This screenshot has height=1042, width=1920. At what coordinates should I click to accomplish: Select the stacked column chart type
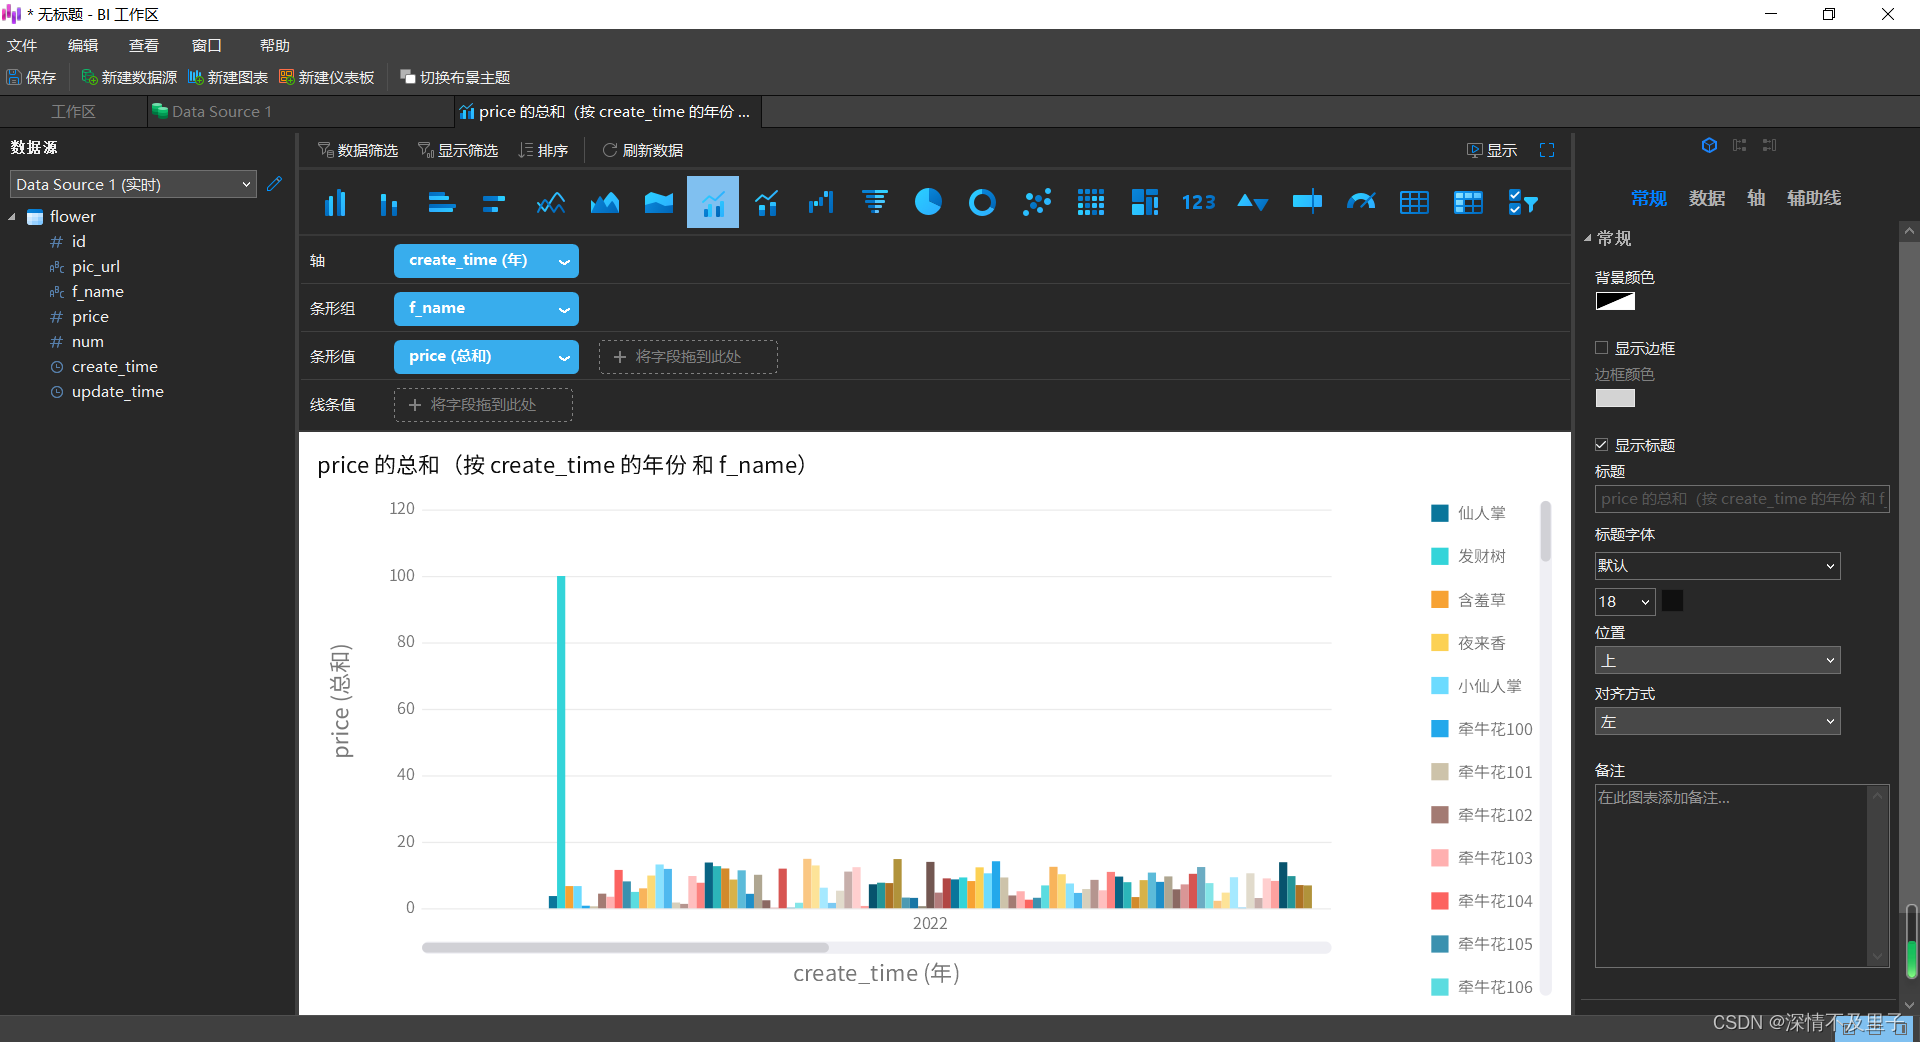389,203
